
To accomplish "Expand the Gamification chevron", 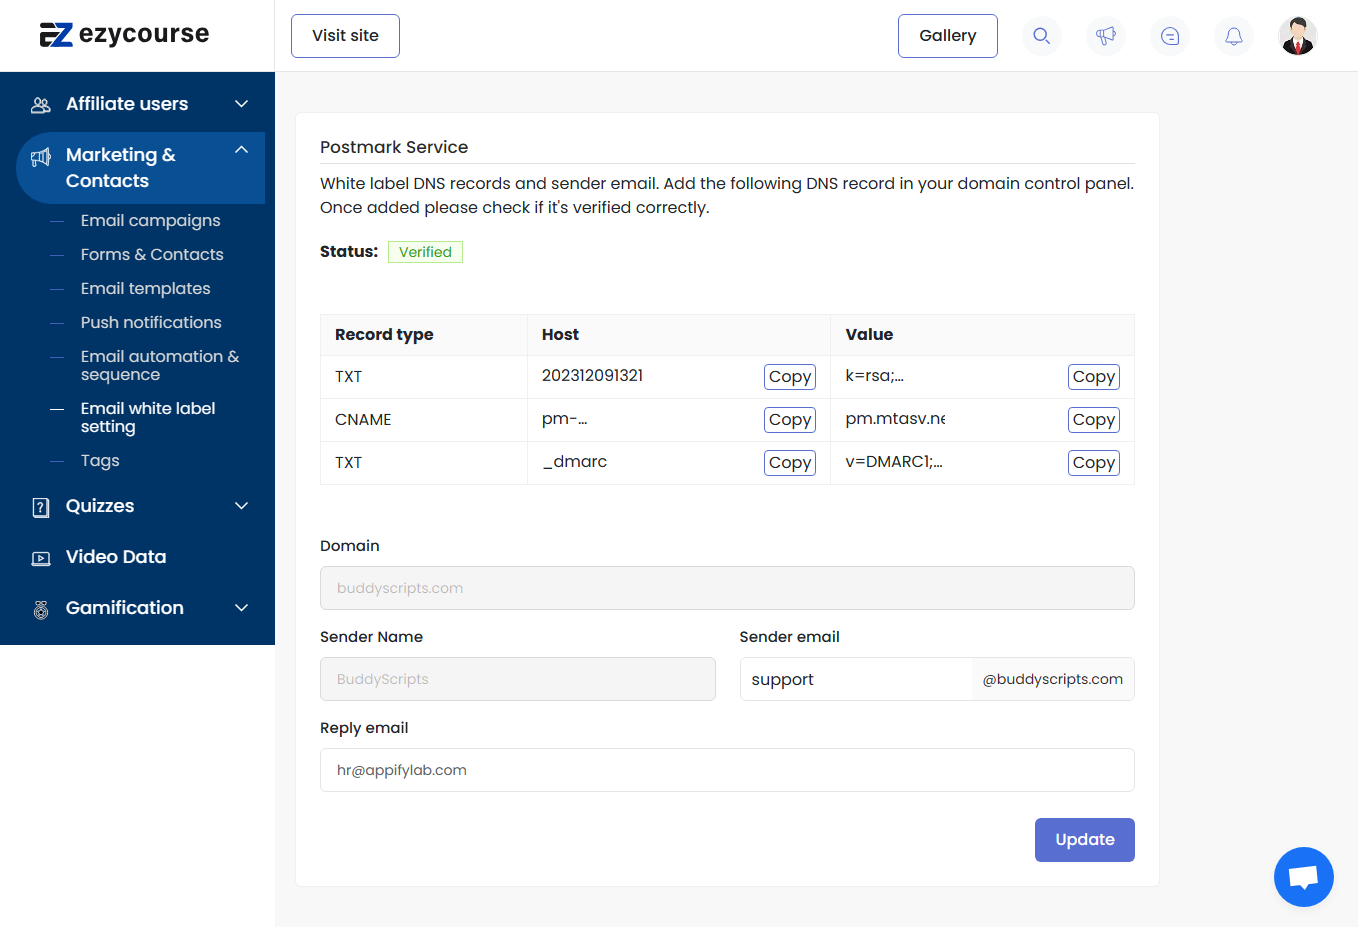I will tap(241, 608).
